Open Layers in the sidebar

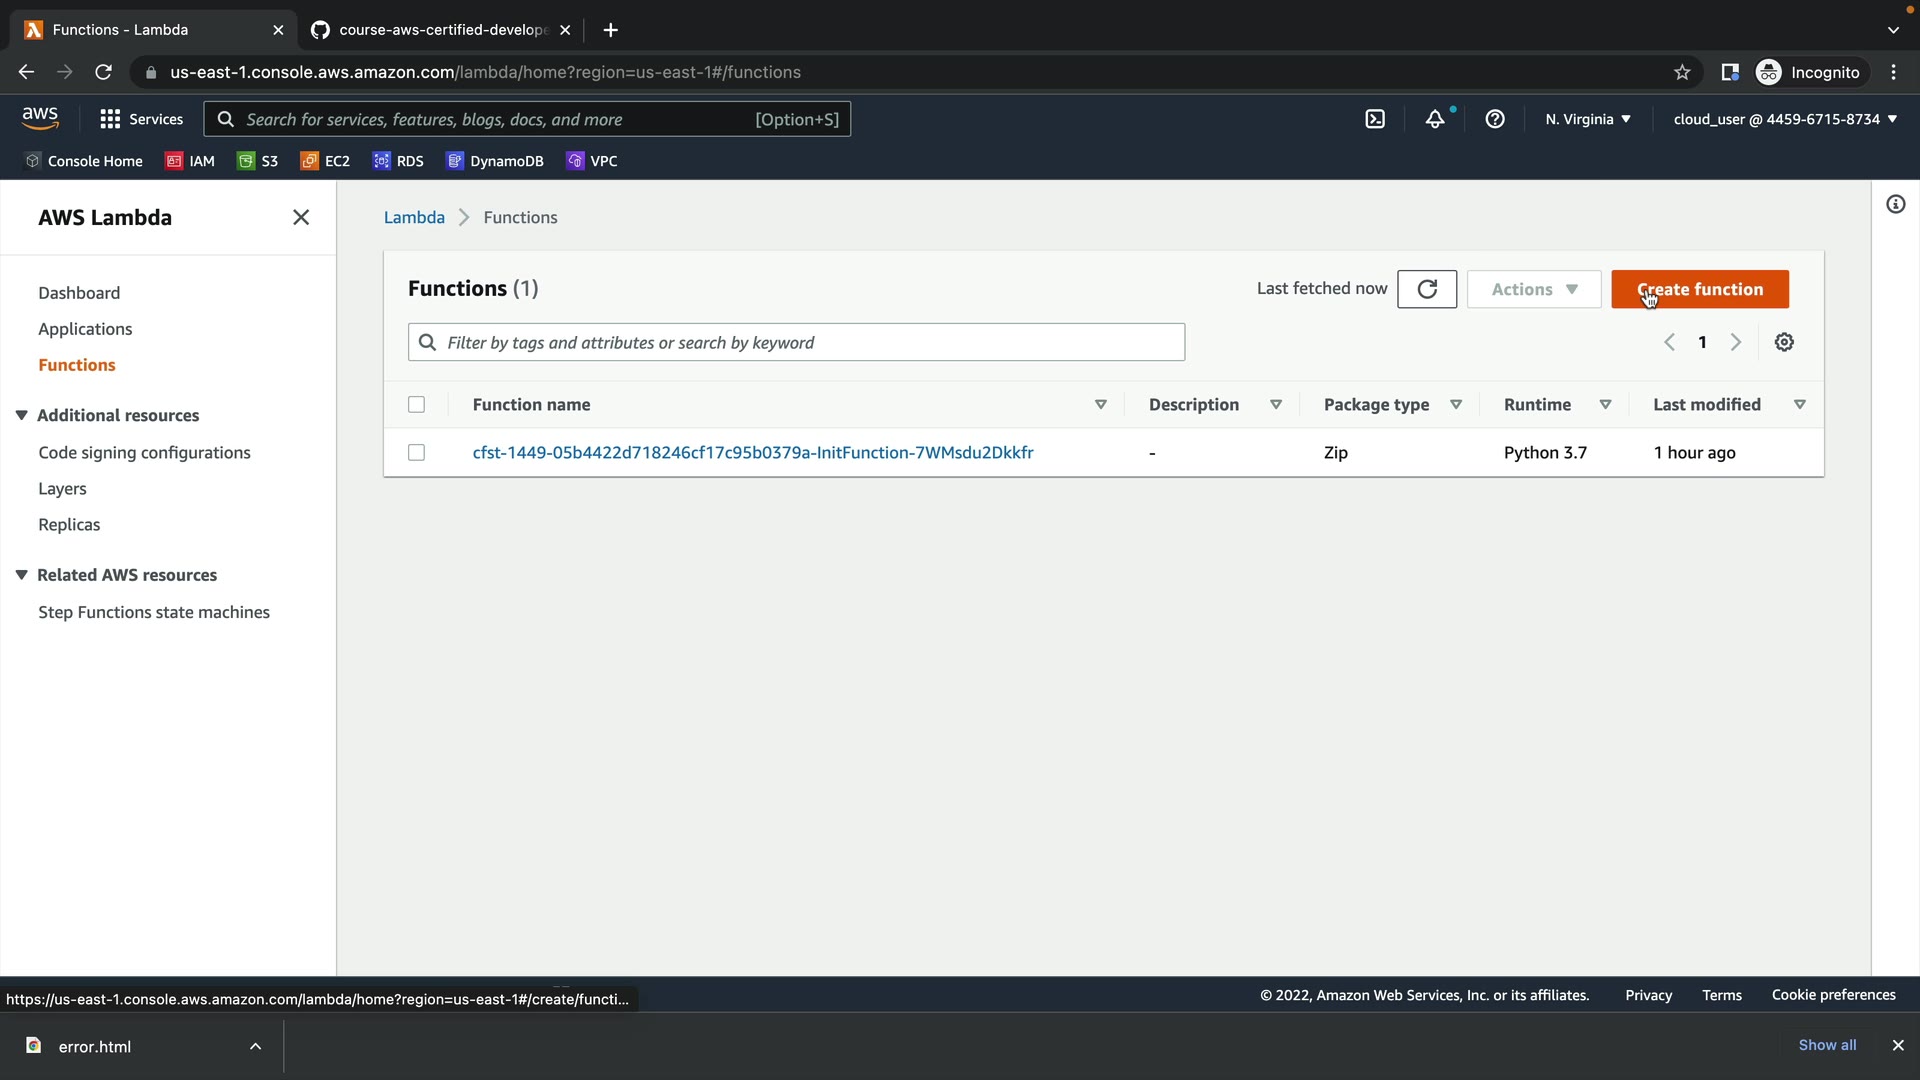(62, 489)
